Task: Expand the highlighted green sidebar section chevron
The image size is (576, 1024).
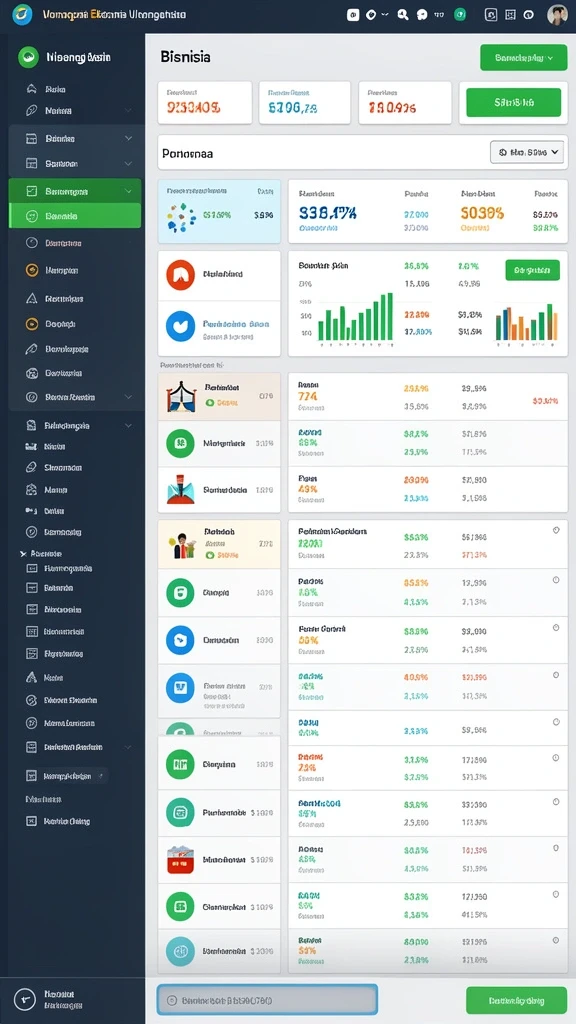Action: coord(128,191)
